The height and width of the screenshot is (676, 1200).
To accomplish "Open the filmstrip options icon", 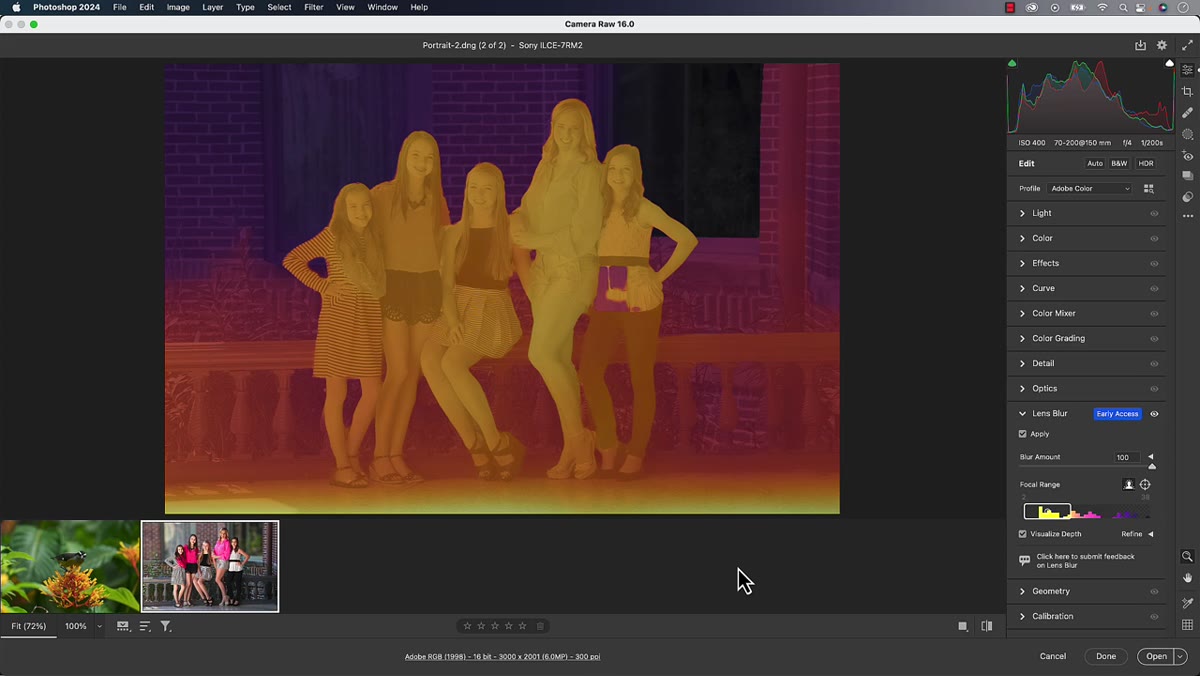I will [x=123, y=626].
